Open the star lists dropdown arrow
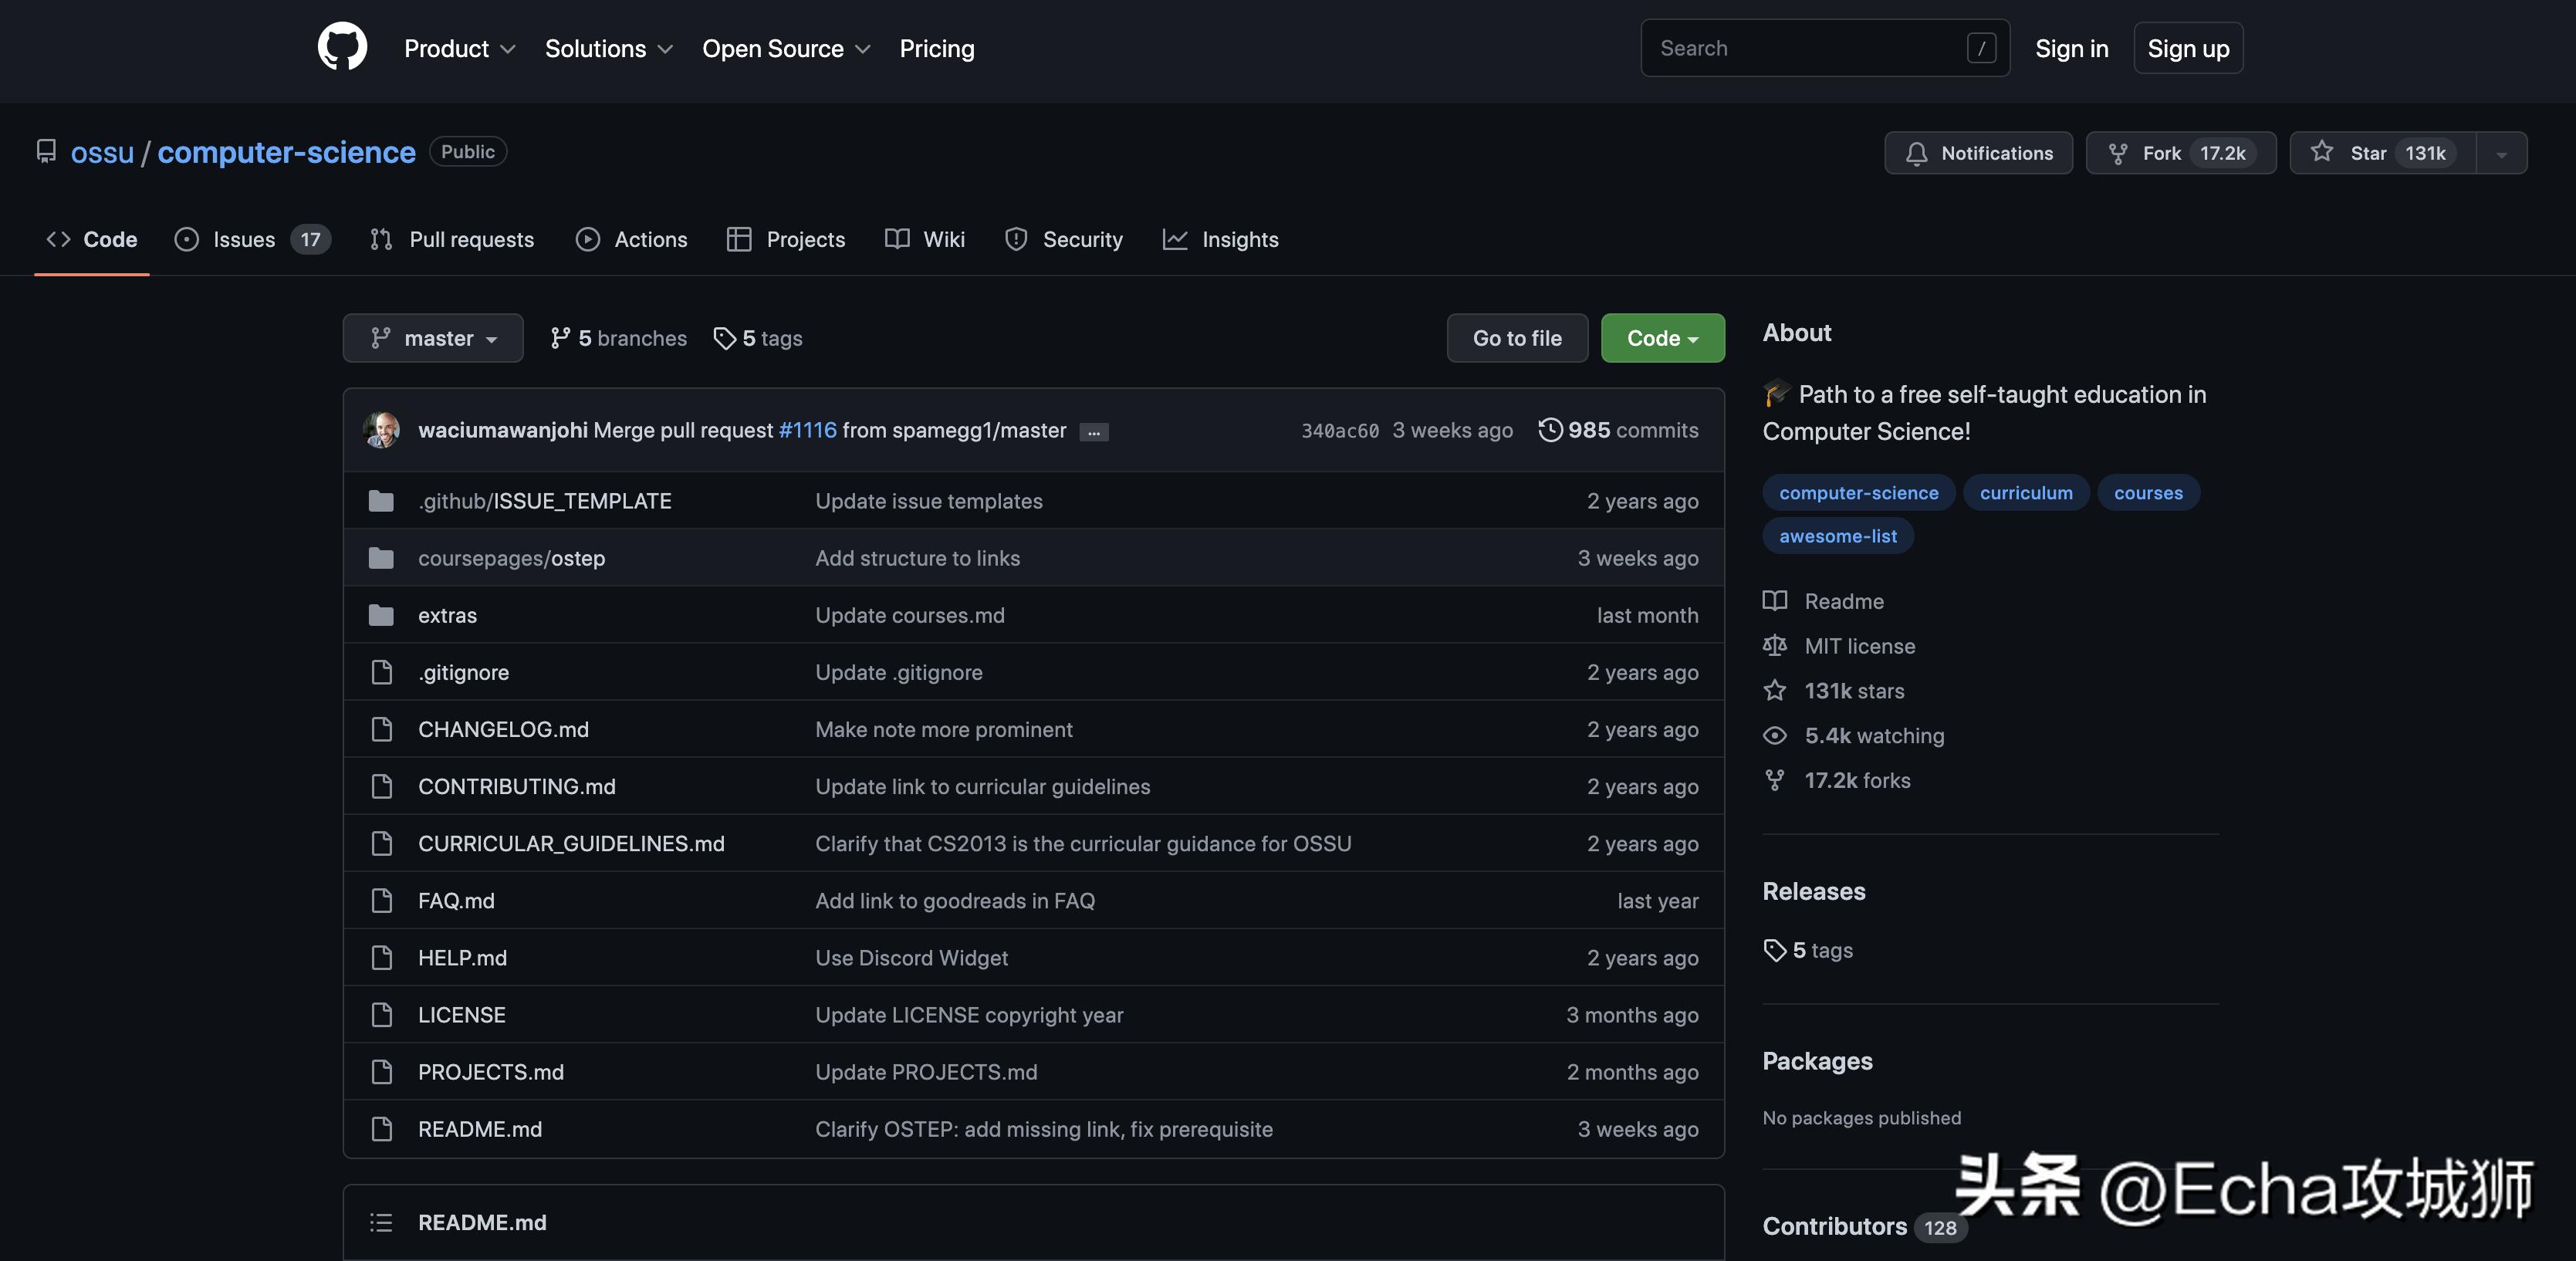 [2501, 154]
